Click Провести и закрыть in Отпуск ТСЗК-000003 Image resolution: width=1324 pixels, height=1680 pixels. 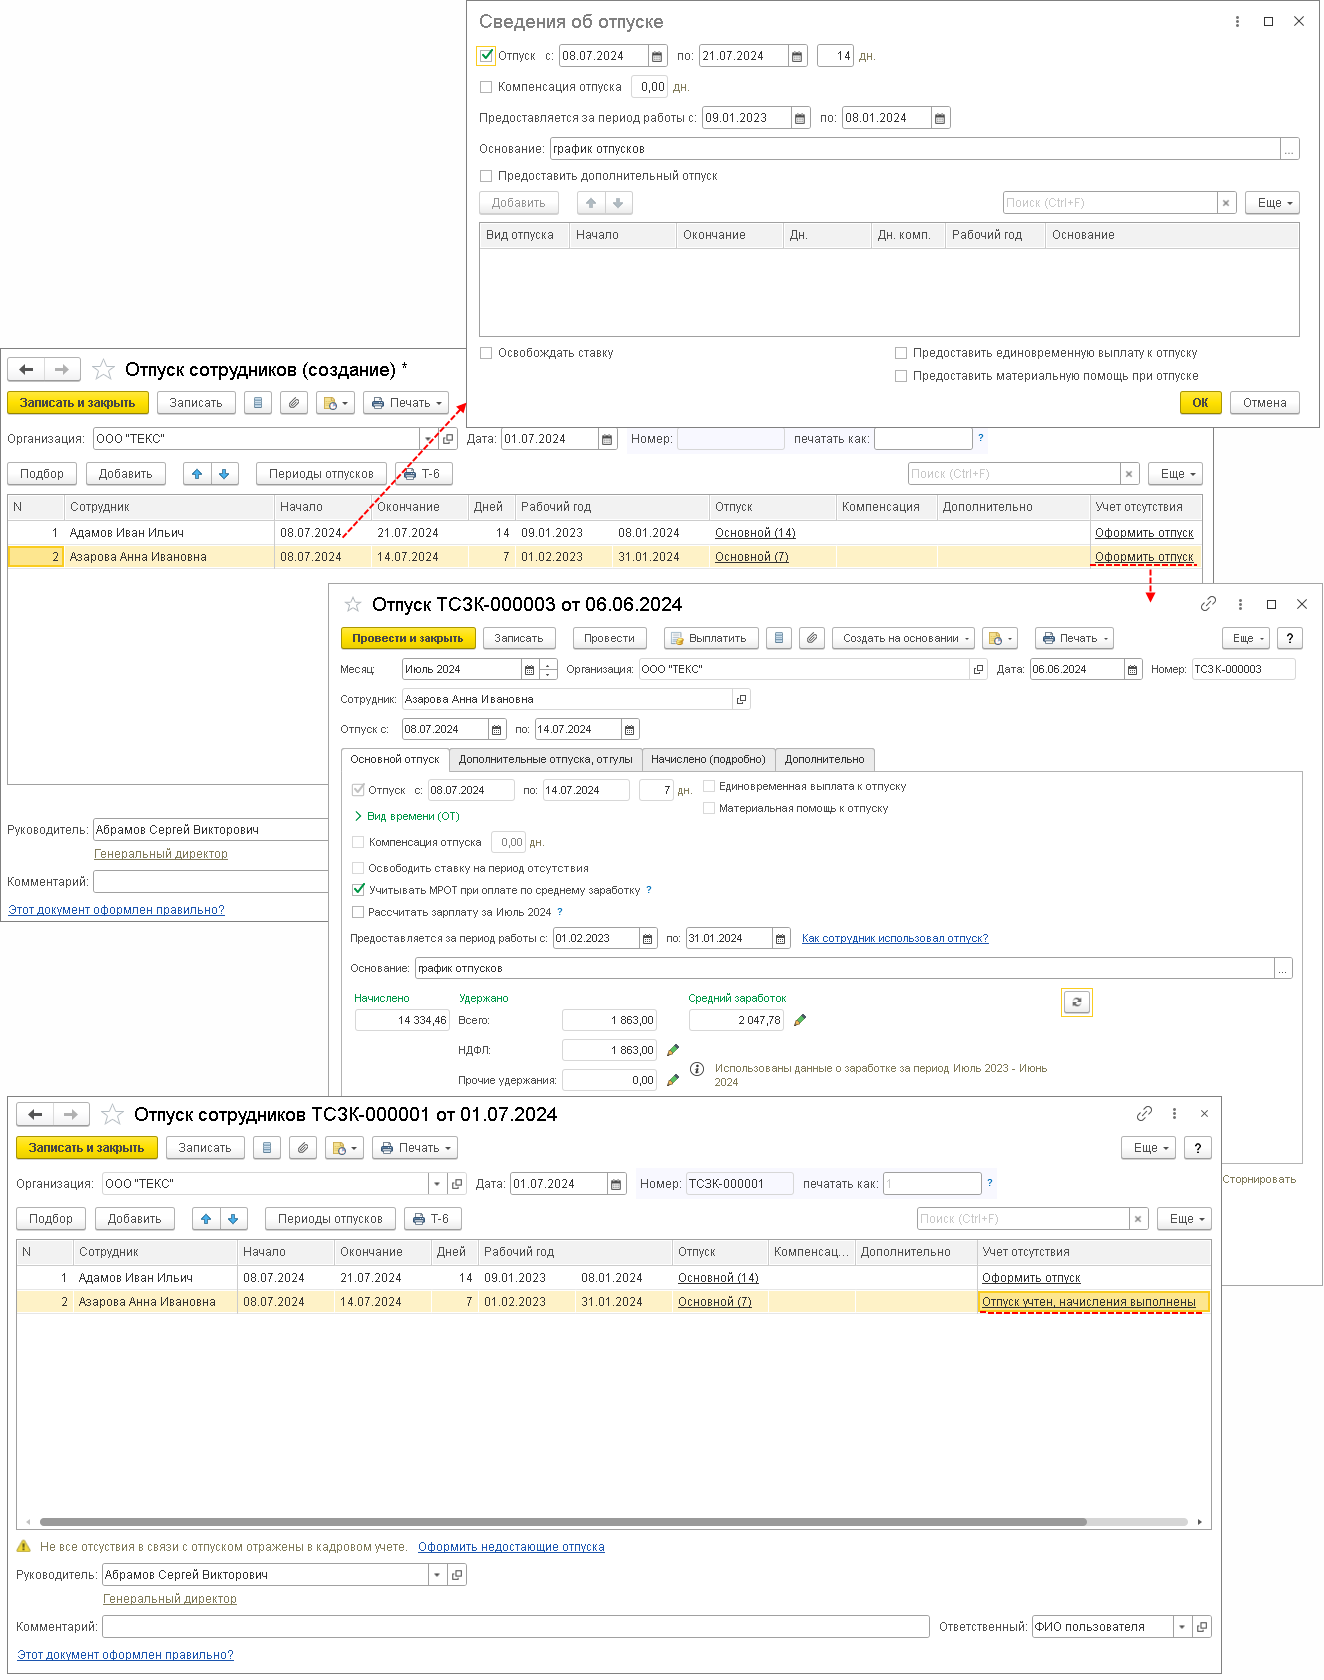[x=408, y=638]
